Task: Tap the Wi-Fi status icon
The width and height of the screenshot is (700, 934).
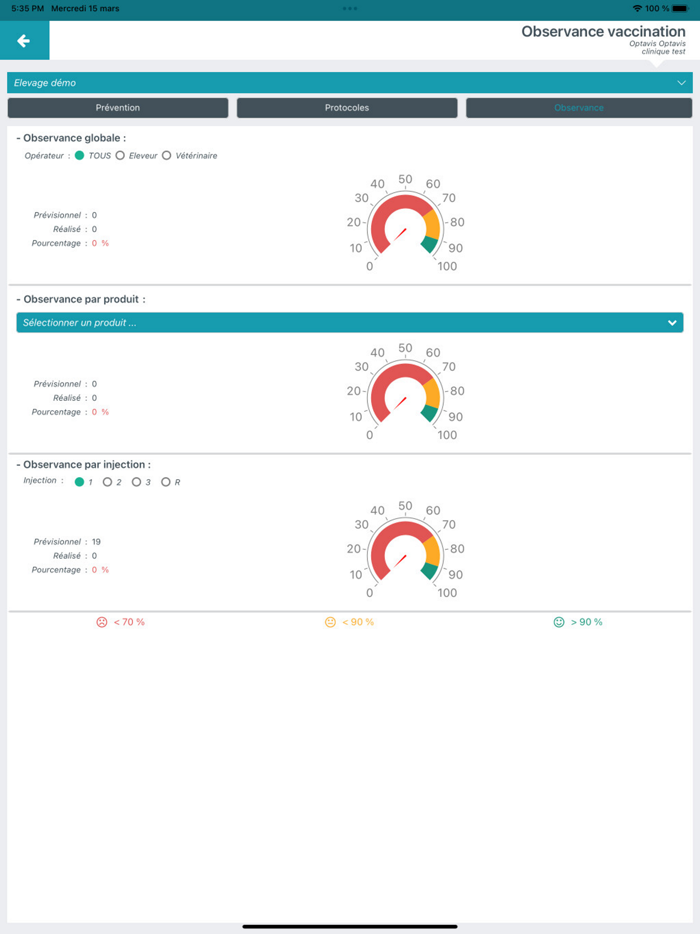Action: (x=637, y=8)
